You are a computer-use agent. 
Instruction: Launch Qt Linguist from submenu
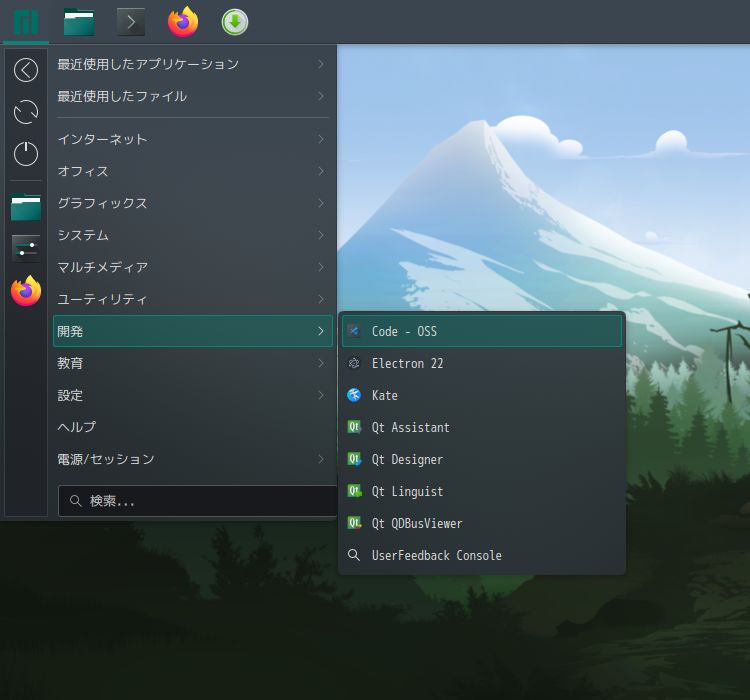pos(482,491)
